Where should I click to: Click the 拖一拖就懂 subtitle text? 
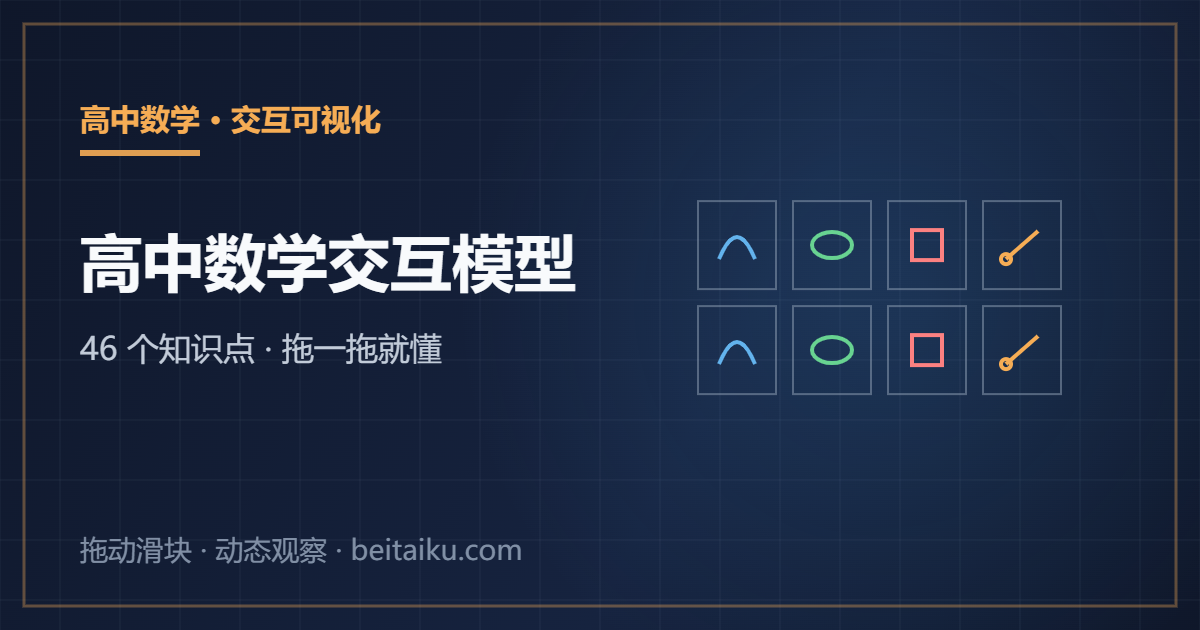click(x=362, y=350)
